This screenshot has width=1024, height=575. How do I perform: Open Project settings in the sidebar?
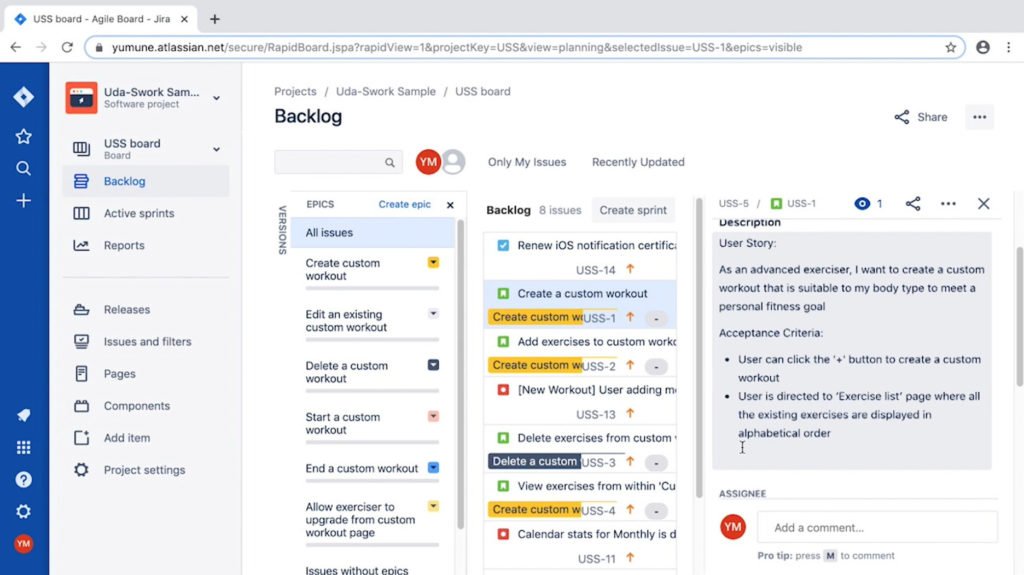click(146, 470)
